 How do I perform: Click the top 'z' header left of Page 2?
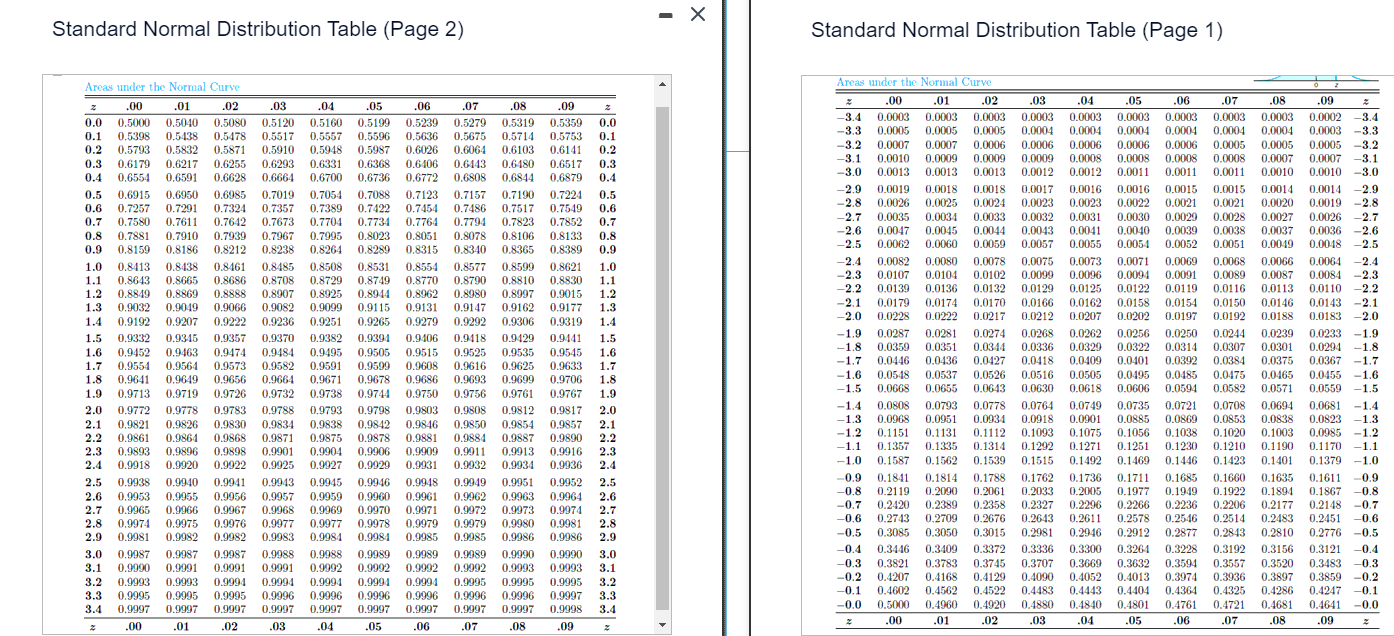[x=92, y=107]
